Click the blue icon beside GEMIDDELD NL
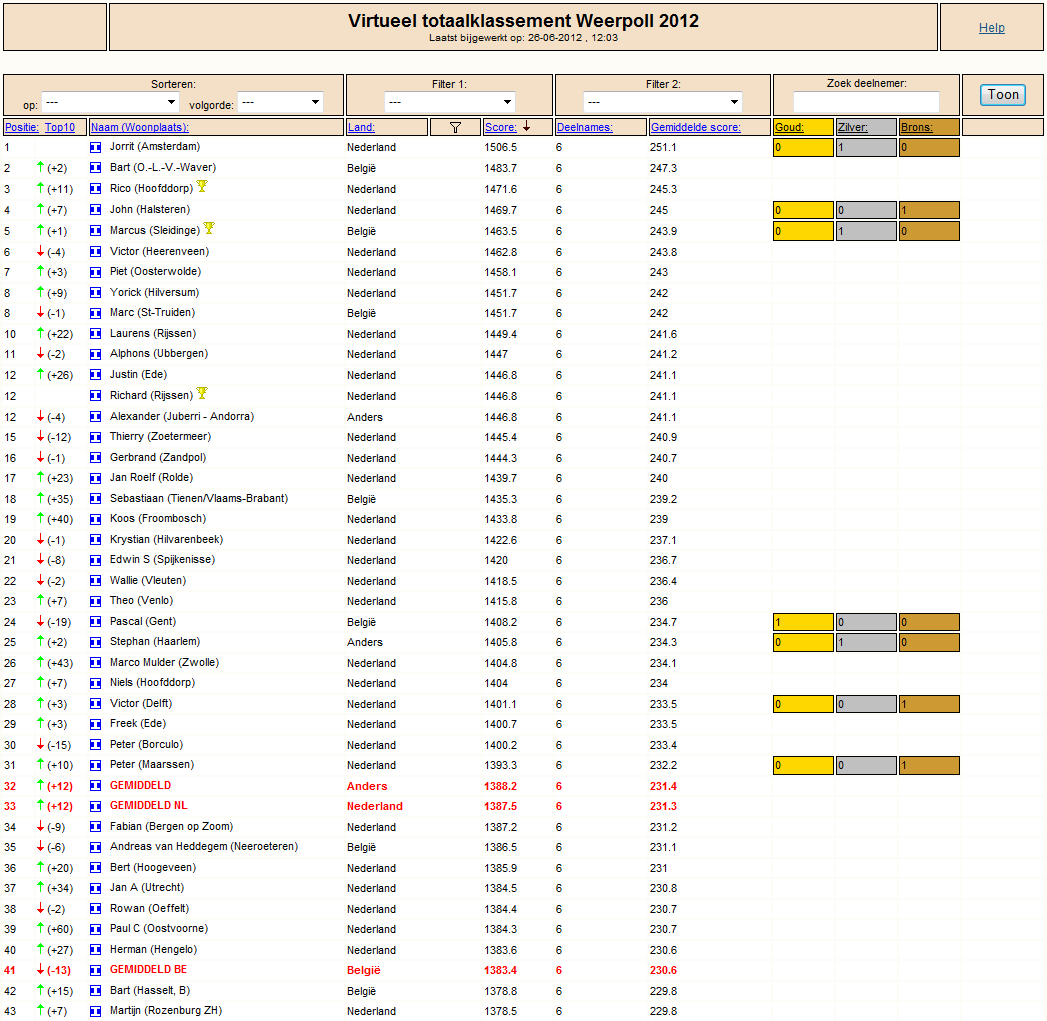The image size is (1047, 1021). [x=95, y=806]
